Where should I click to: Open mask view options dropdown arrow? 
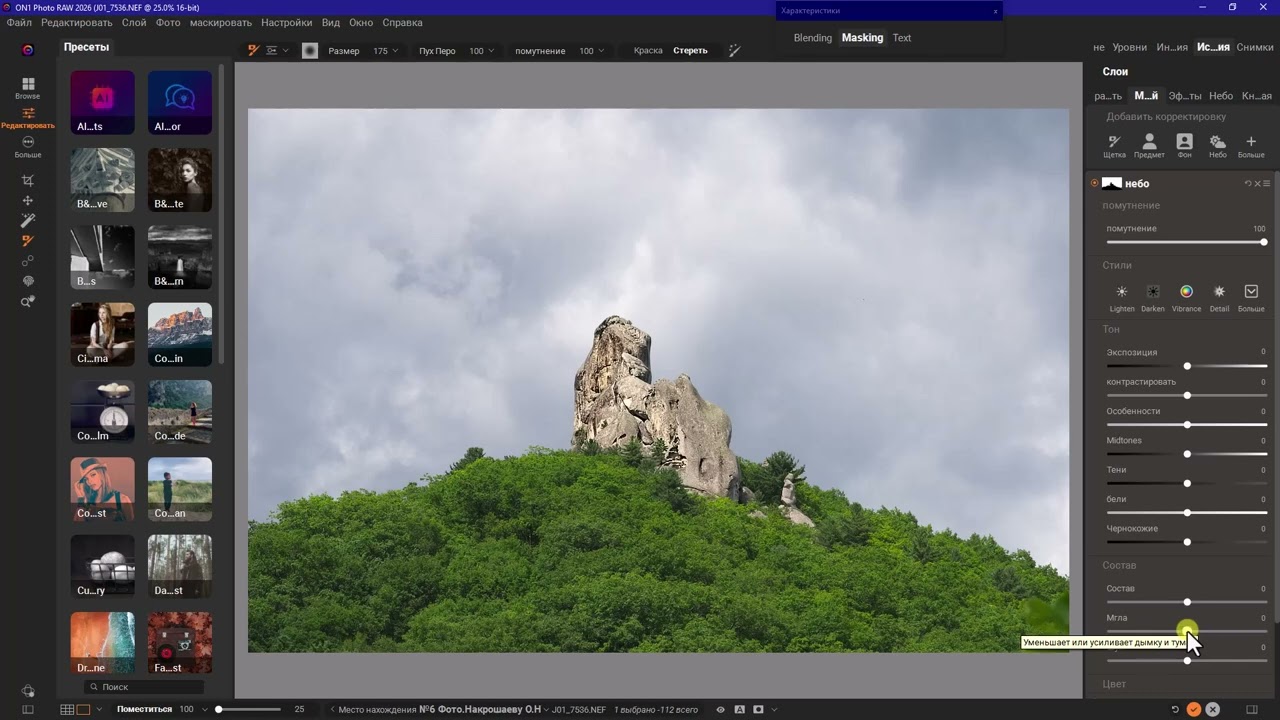pyautogui.click(x=773, y=710)
